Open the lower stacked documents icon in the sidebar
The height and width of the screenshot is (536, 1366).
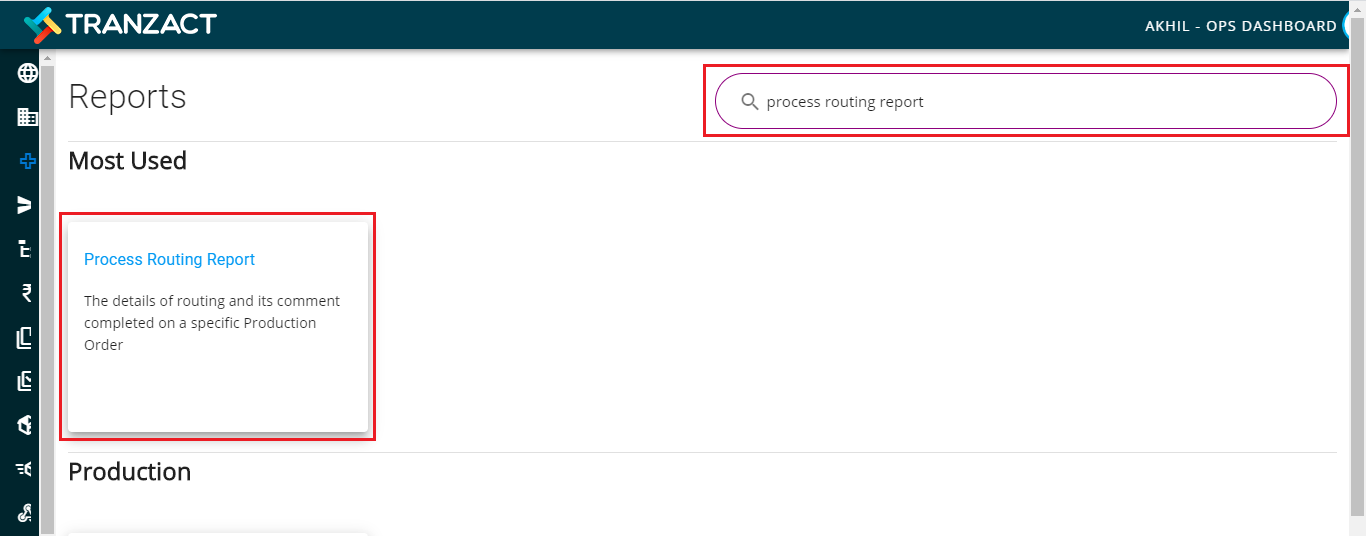[26, 381]
